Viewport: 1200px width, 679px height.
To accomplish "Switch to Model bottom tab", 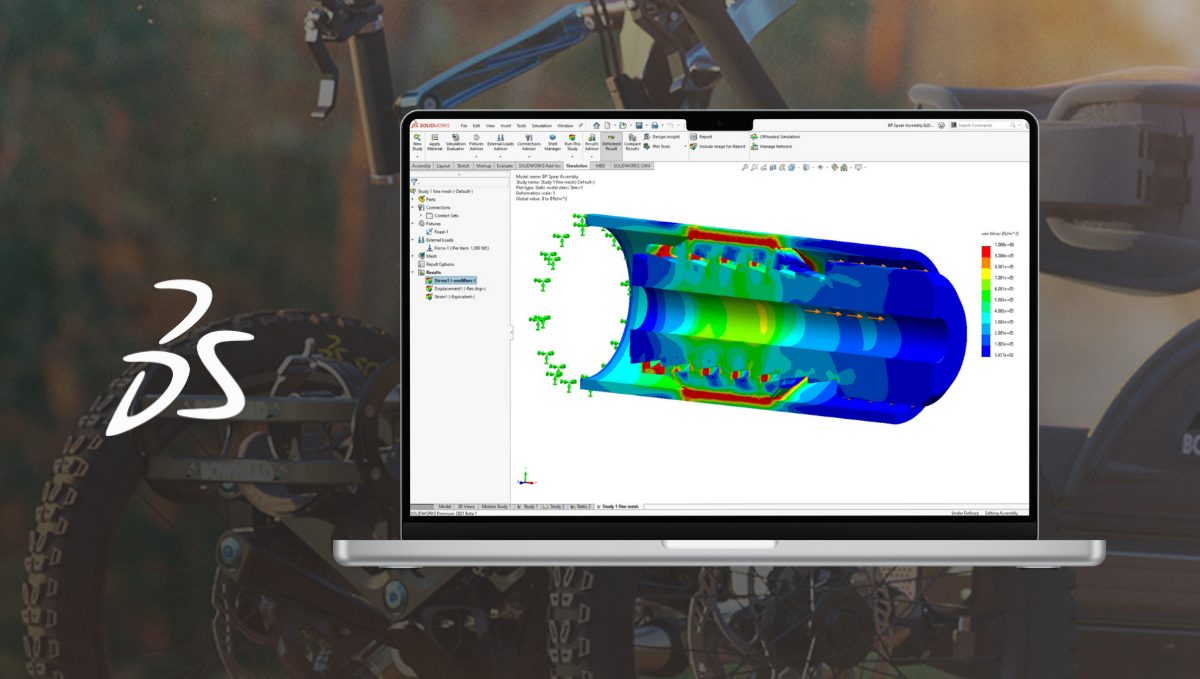I will [x=445, y=507].
